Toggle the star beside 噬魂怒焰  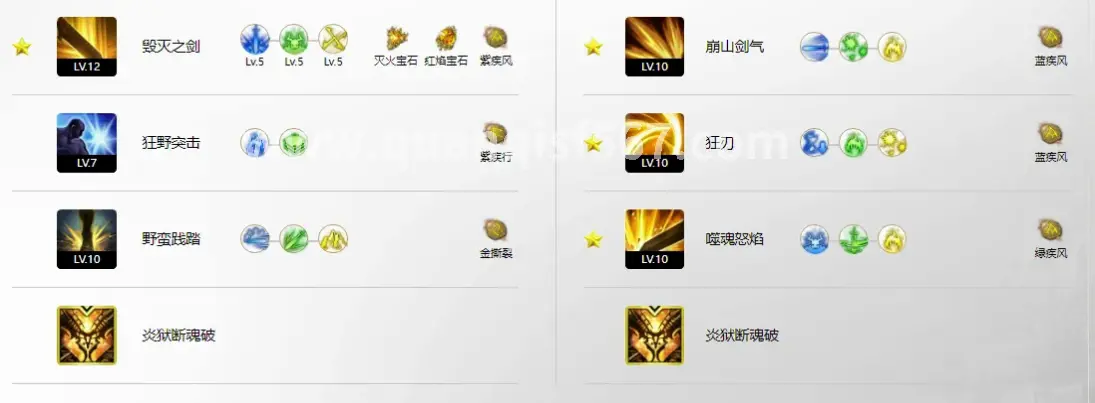593,240
